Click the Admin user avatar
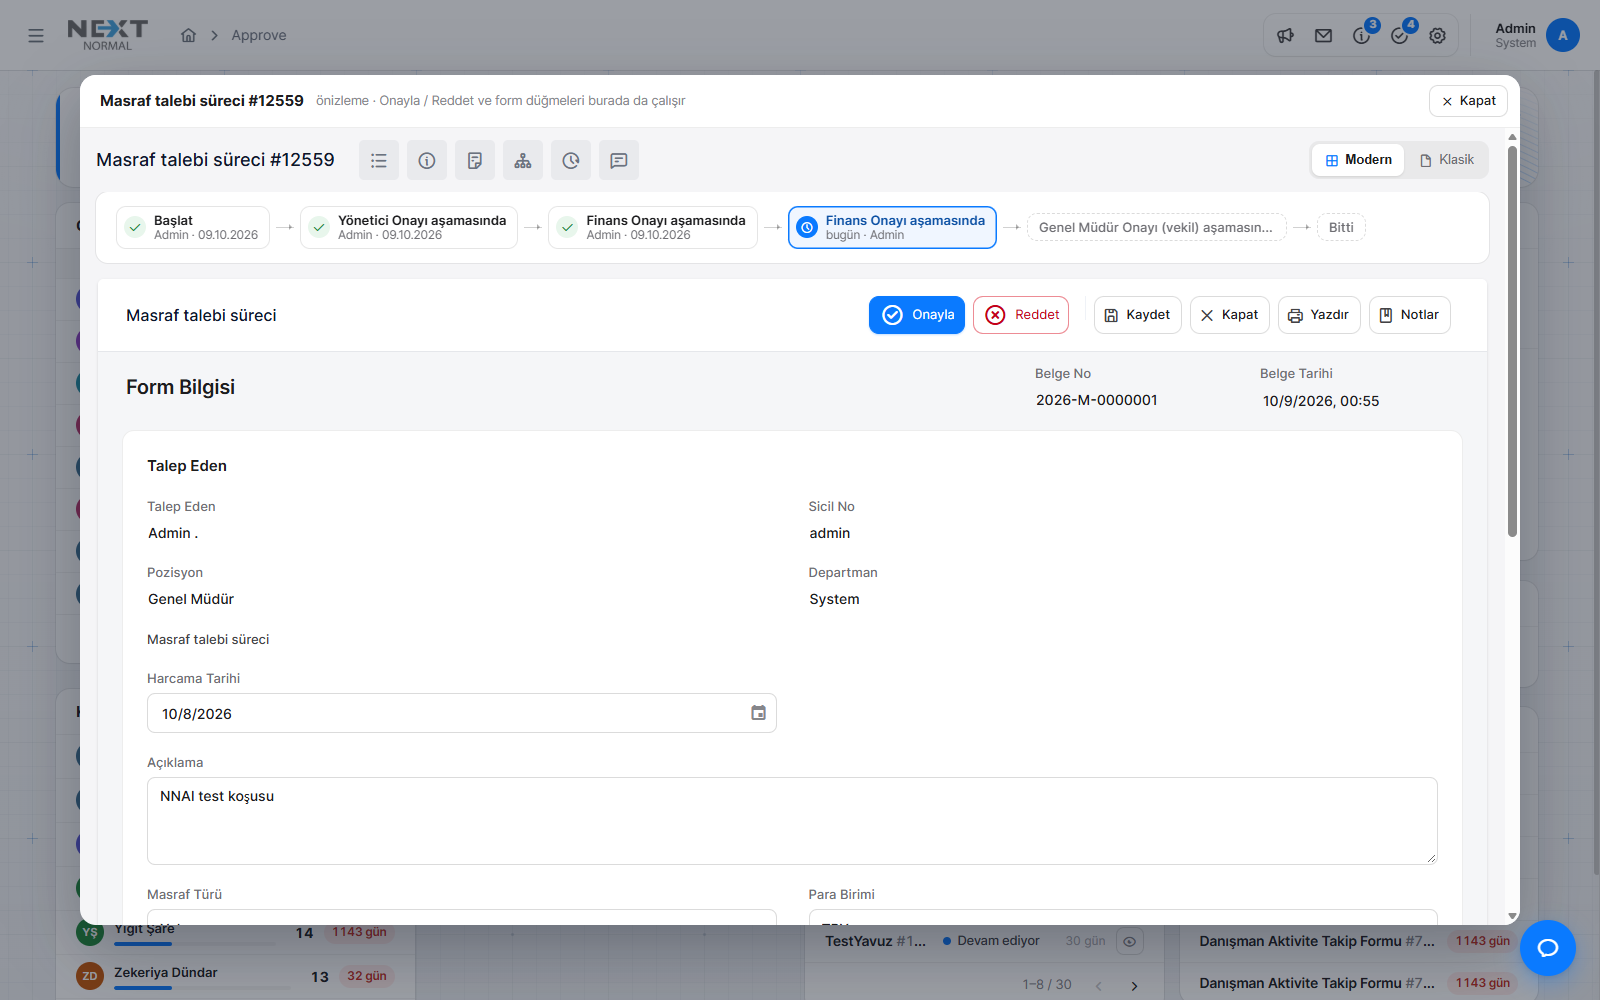 point(1563,35)
